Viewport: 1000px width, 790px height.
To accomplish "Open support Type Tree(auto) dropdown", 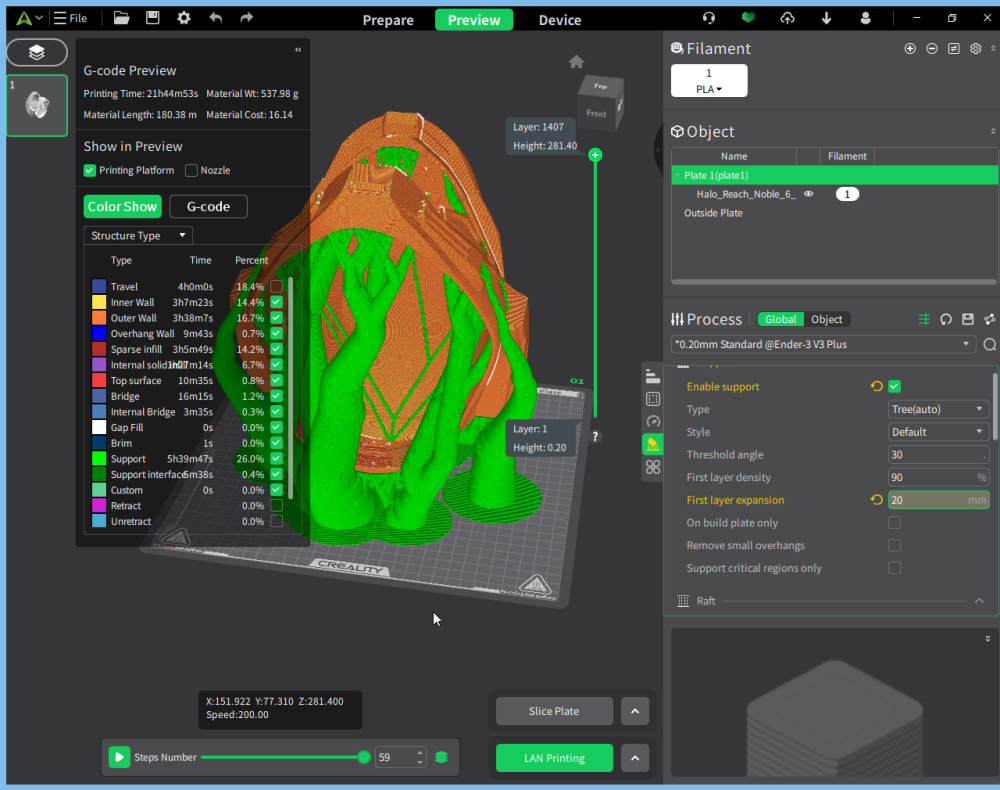I will coord(938,409).
